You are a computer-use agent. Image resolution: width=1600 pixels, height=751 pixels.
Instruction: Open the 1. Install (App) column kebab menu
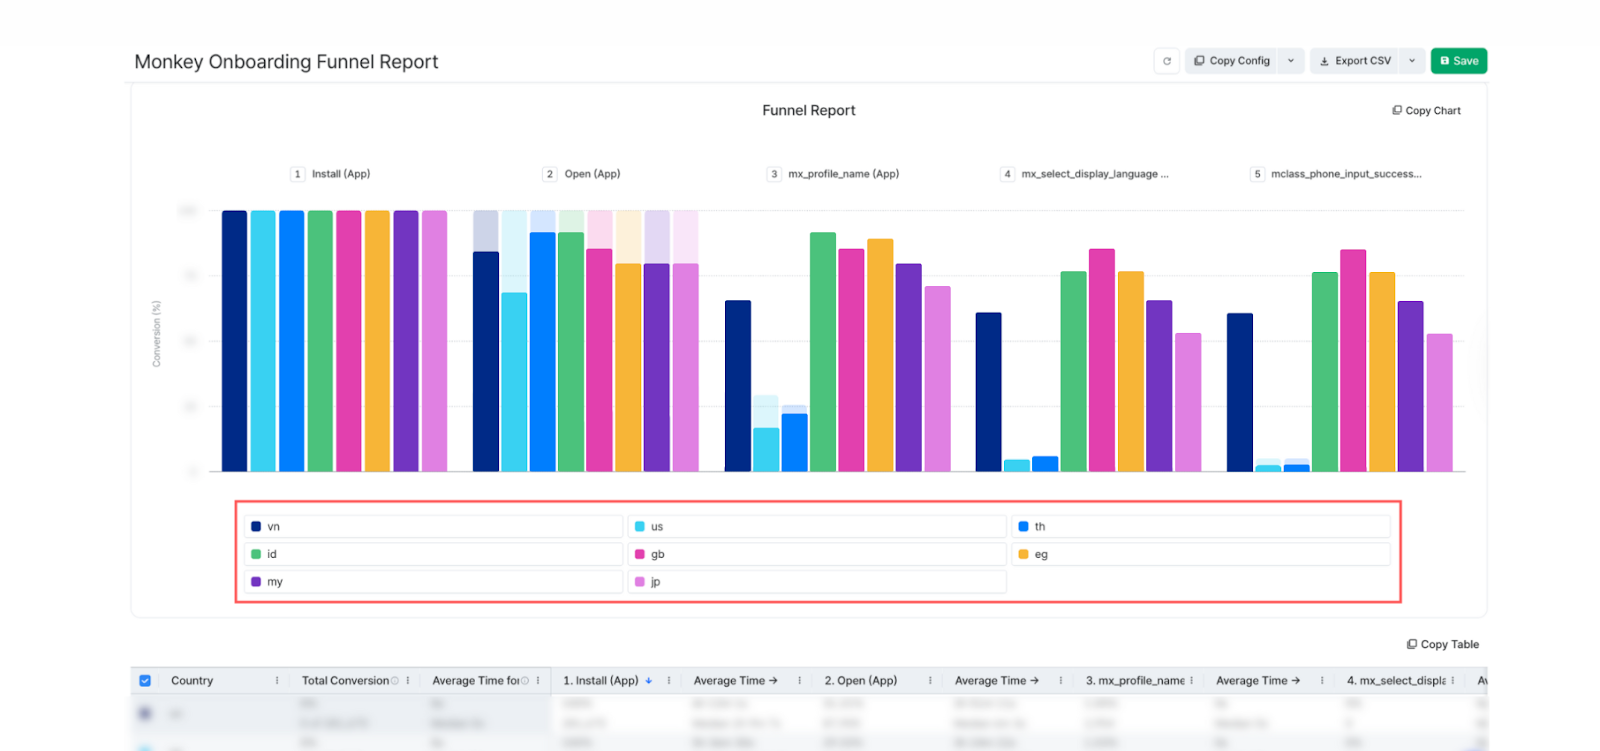coord(669,681)
